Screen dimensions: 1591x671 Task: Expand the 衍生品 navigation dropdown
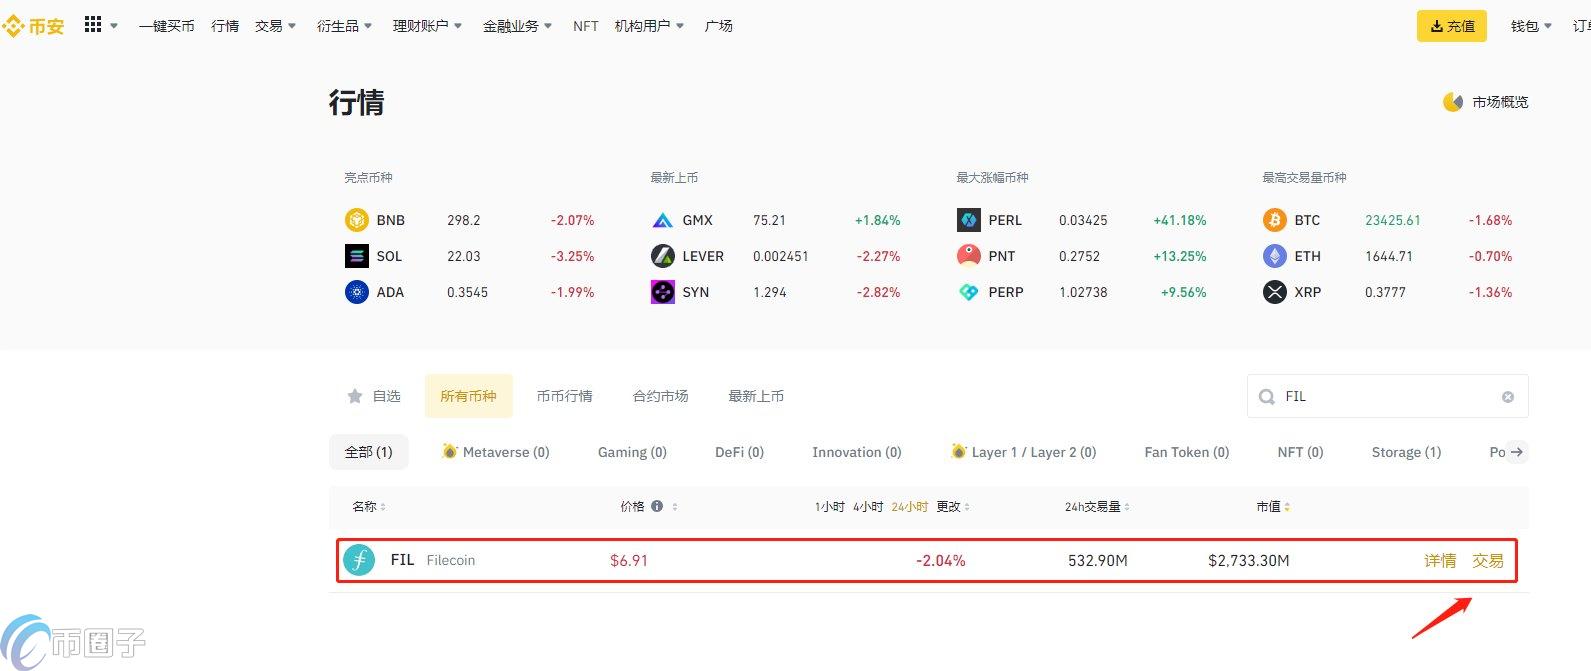[345, 26]
